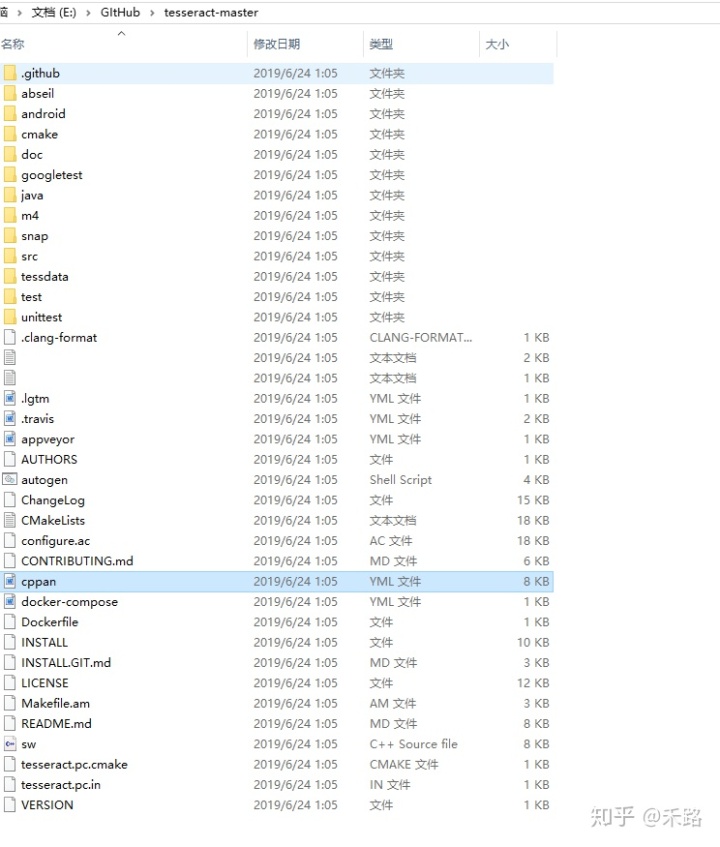Click the cppan YML file icon

coord(10,581)
